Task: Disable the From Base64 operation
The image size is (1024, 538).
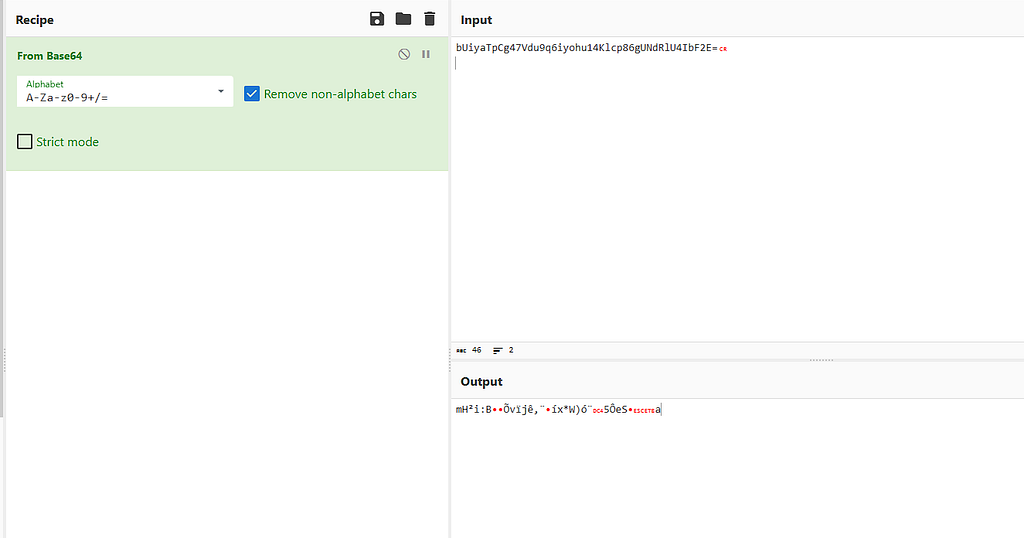Action: click(x=404, y=54)
